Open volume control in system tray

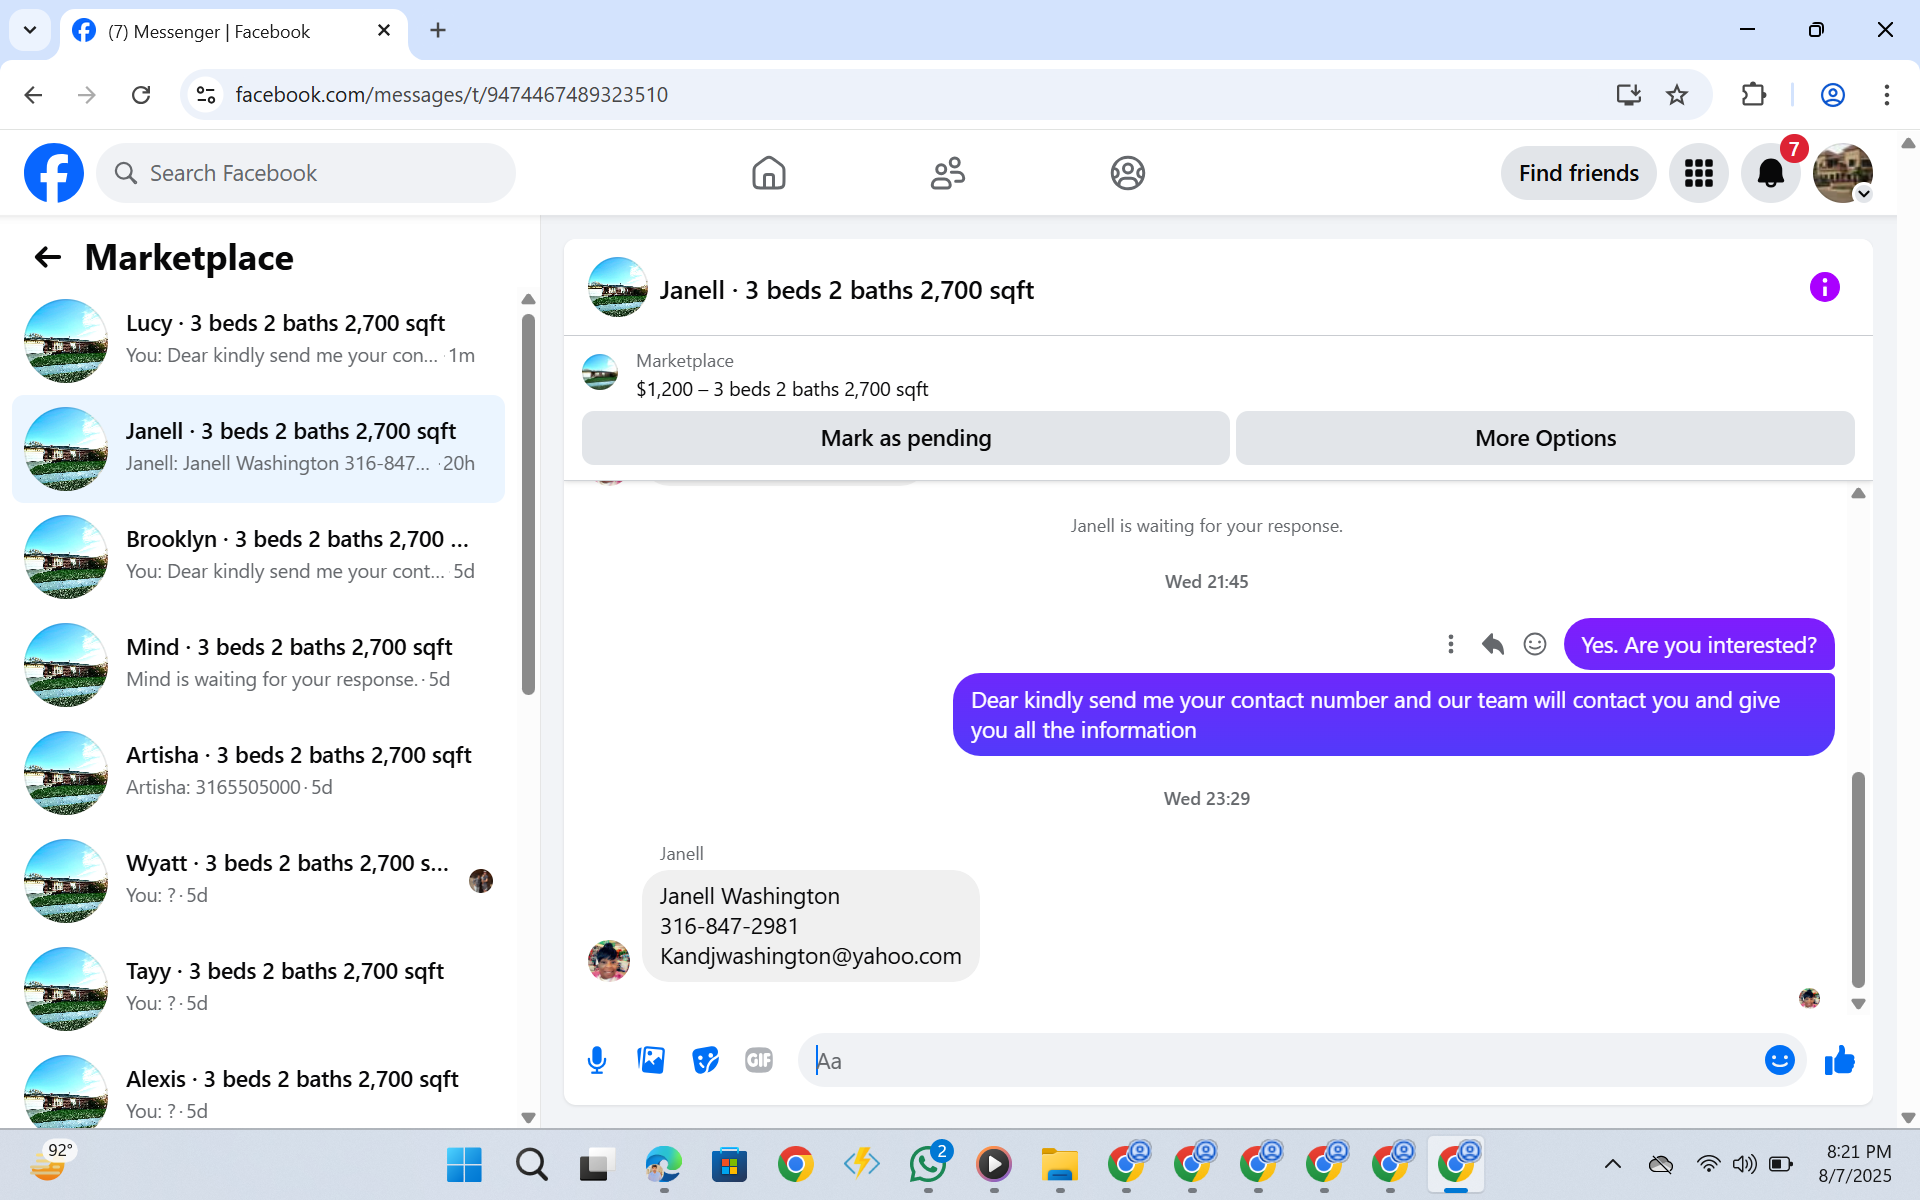pos(1744,1164)
